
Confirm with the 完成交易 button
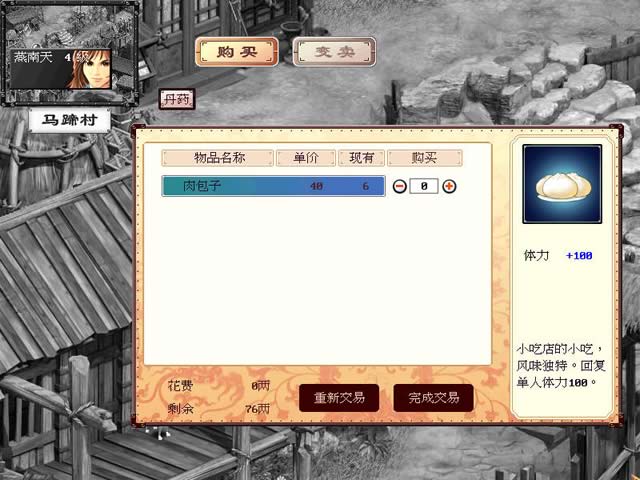click(433, 398)
